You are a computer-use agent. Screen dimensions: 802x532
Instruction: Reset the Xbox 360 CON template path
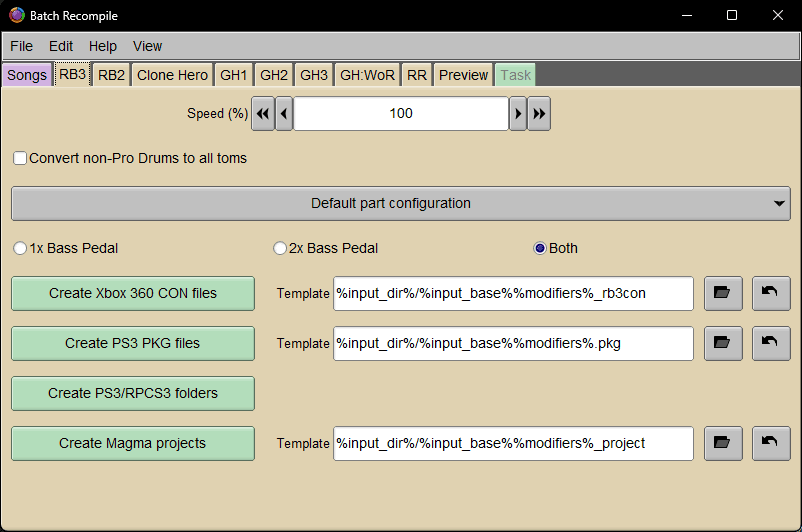click(771, 294)
